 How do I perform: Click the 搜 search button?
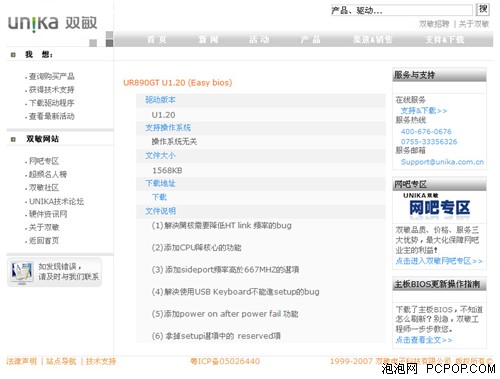tap(483, 9)
